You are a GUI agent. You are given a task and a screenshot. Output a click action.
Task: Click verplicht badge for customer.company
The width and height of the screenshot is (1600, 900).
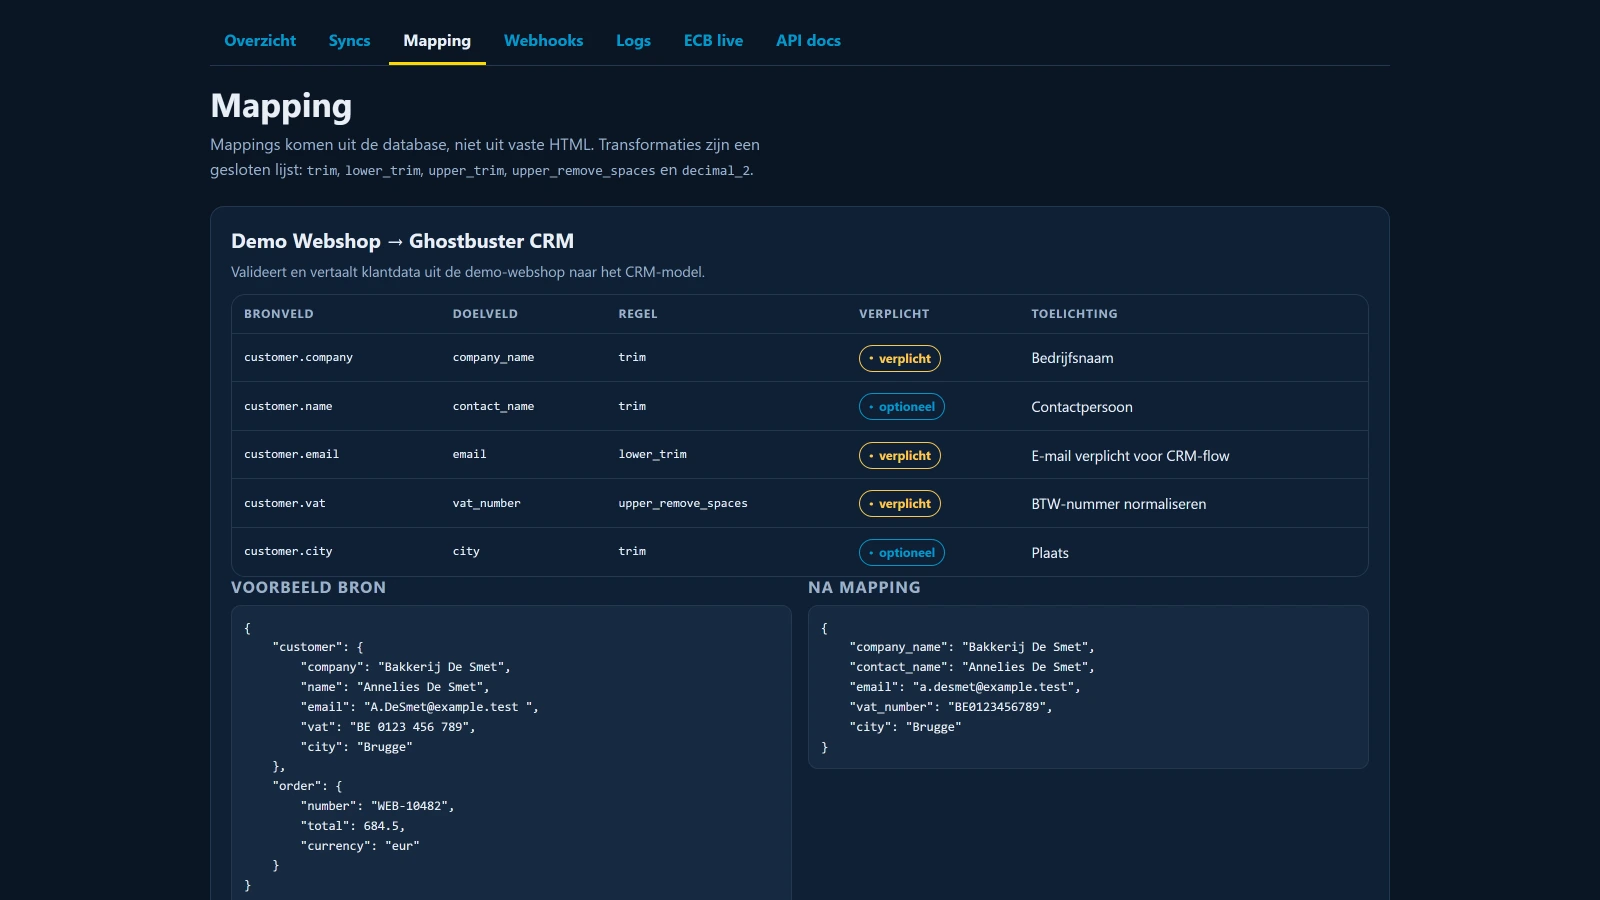900,358
